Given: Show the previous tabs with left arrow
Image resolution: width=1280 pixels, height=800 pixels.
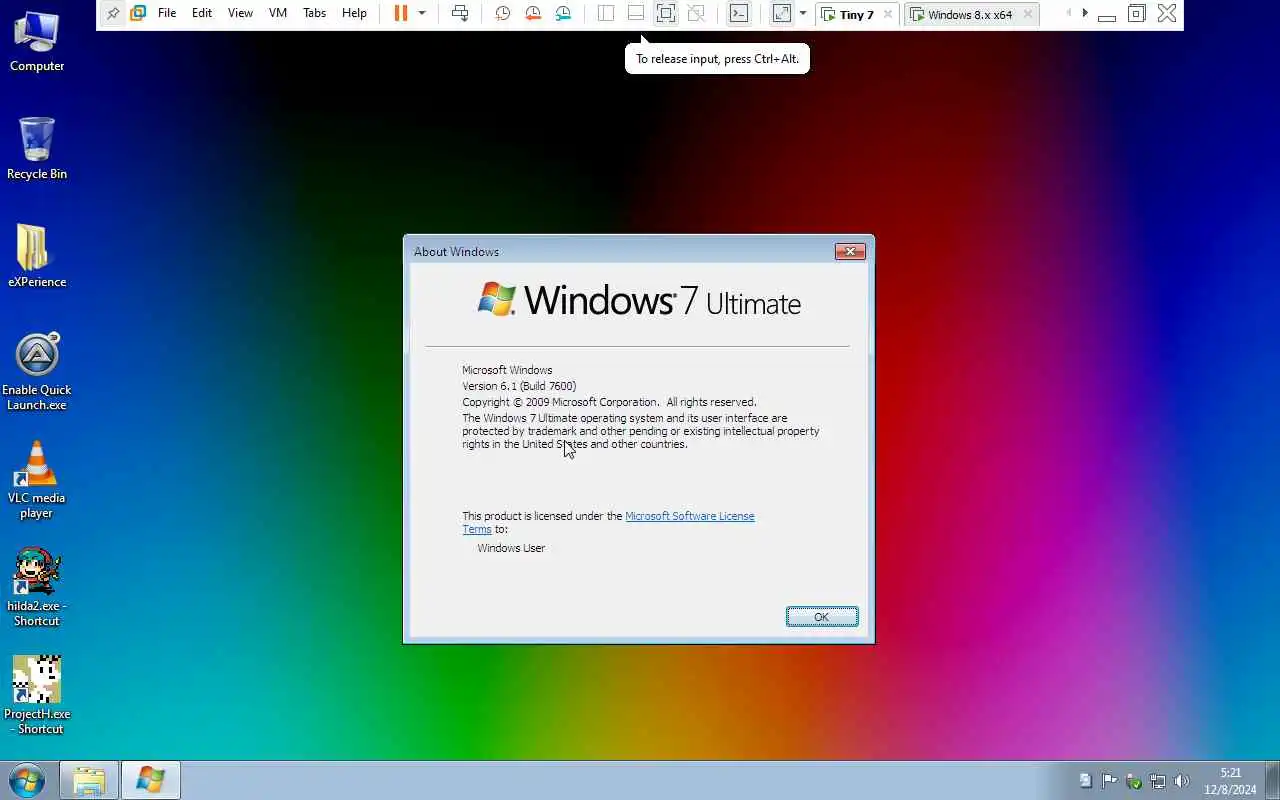Looking at the screenshot, I should coord(1068,13).
